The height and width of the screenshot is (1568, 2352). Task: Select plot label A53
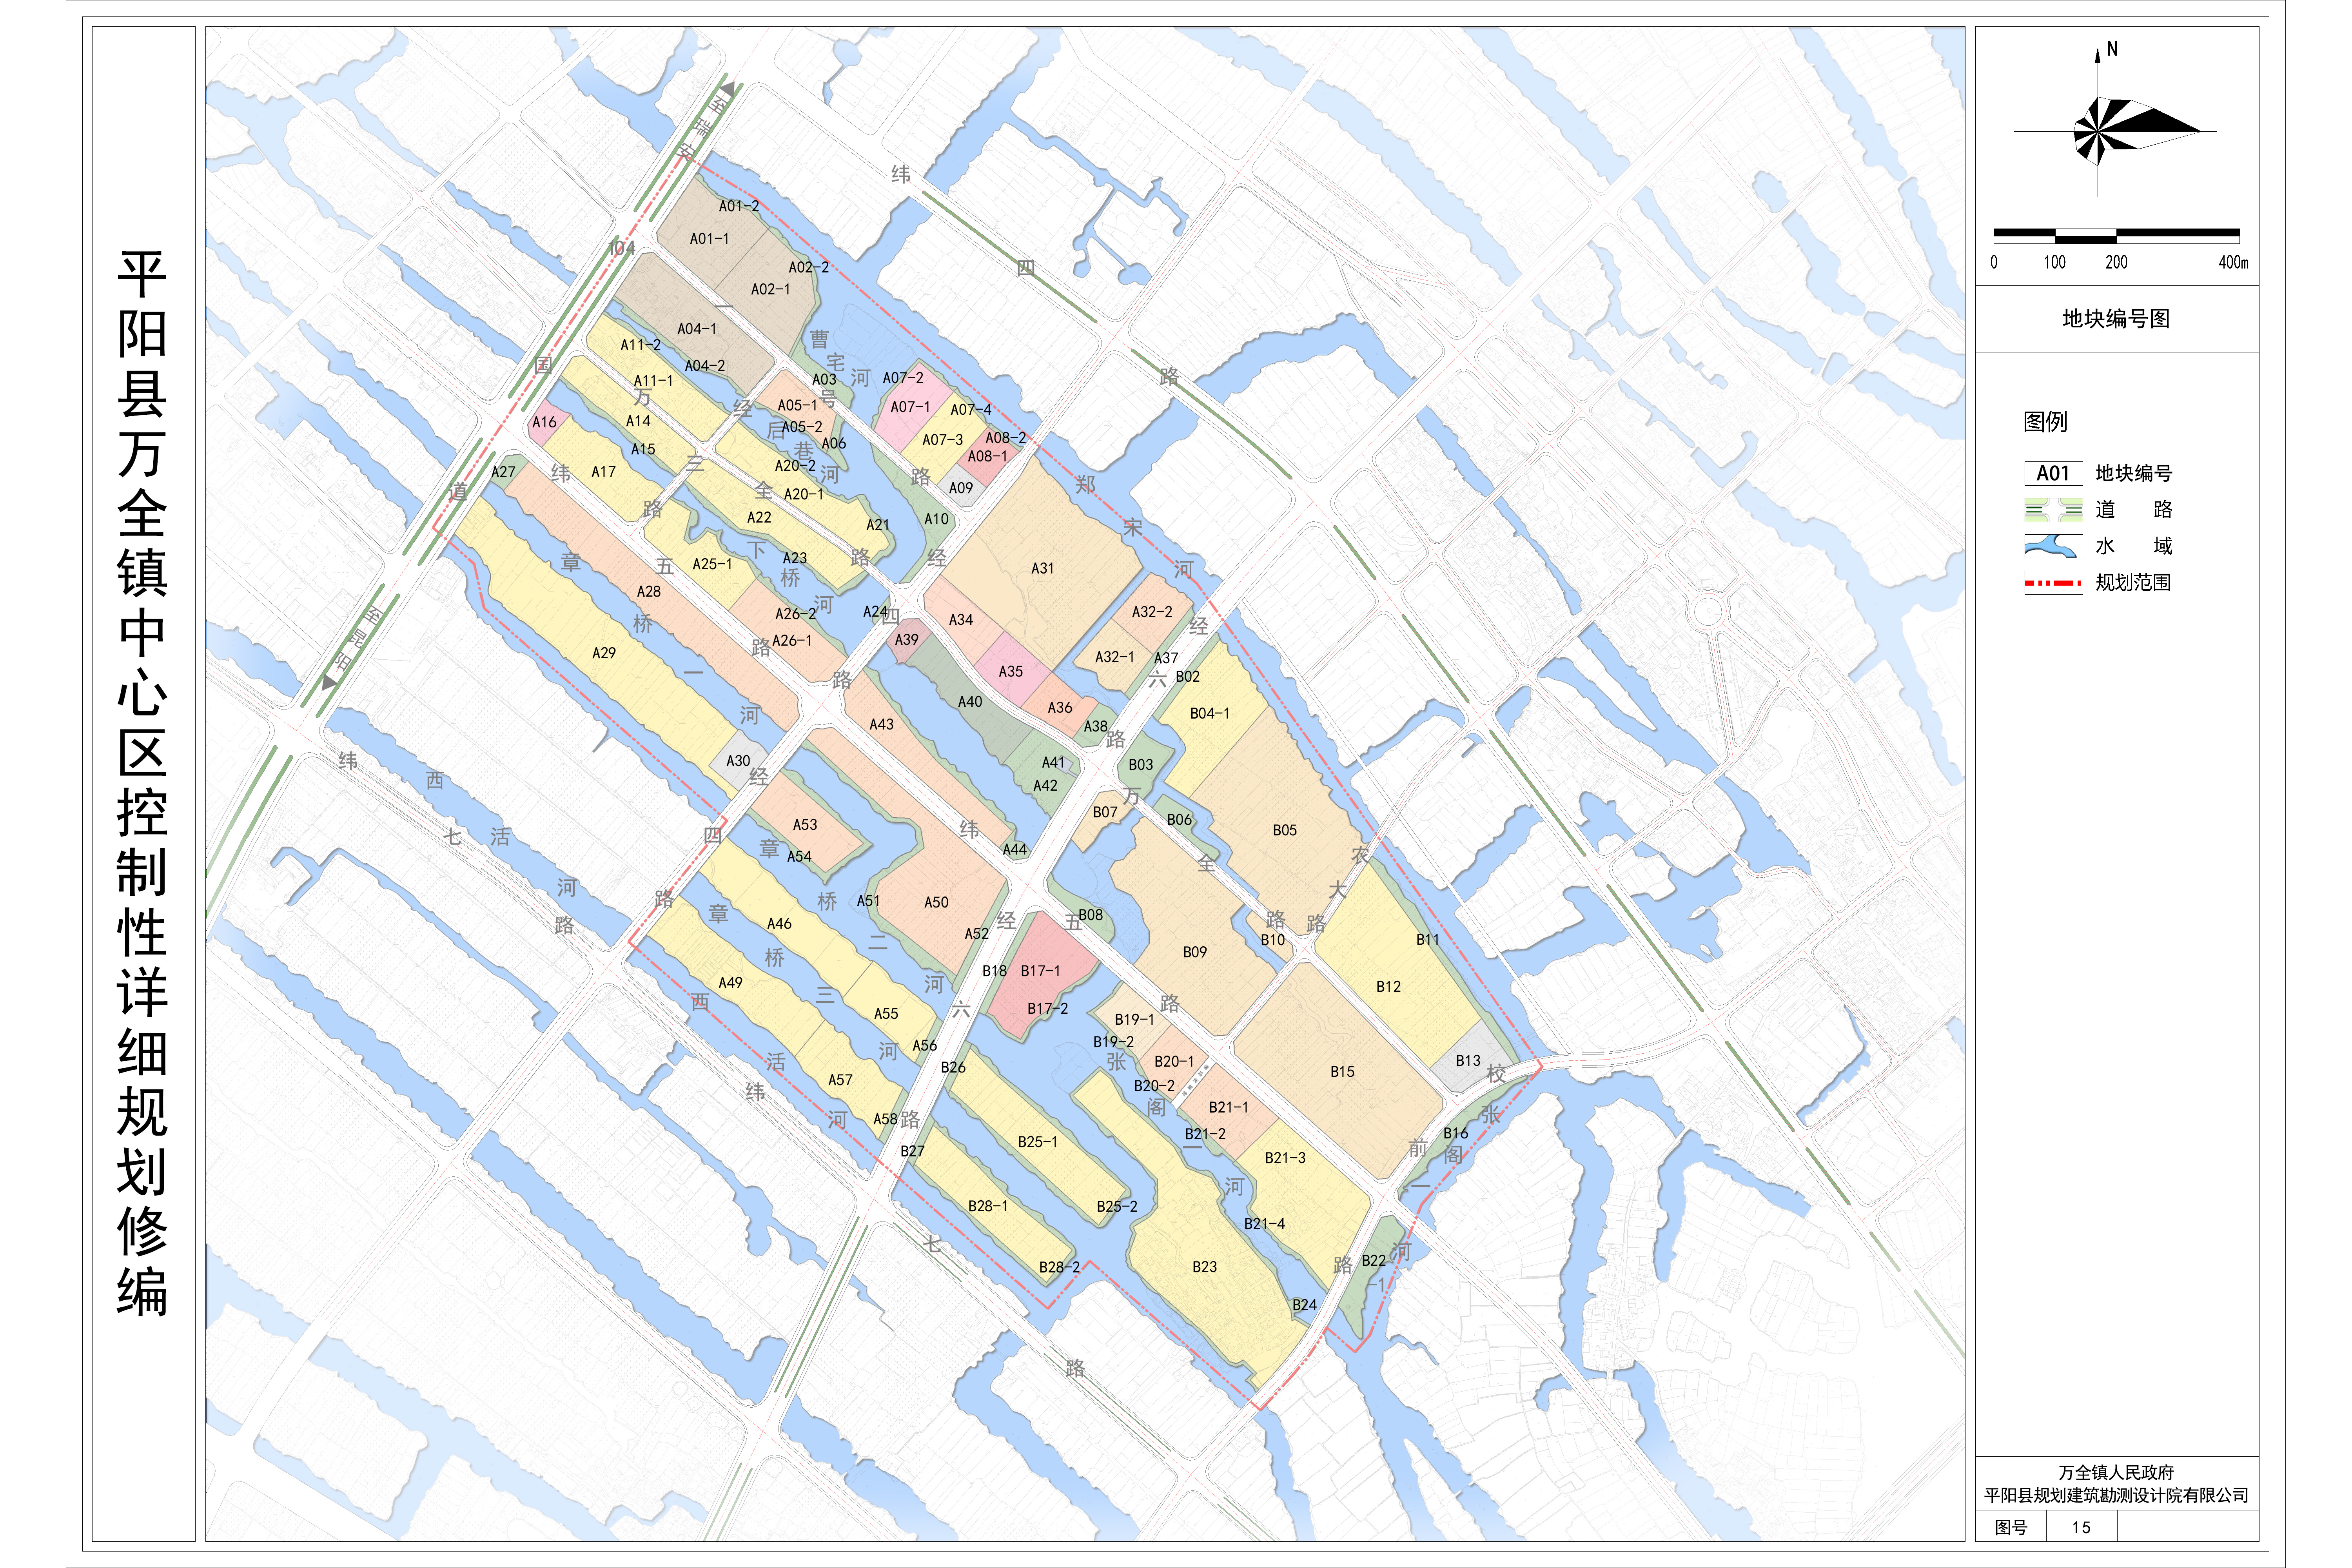[x=805, y=825]
